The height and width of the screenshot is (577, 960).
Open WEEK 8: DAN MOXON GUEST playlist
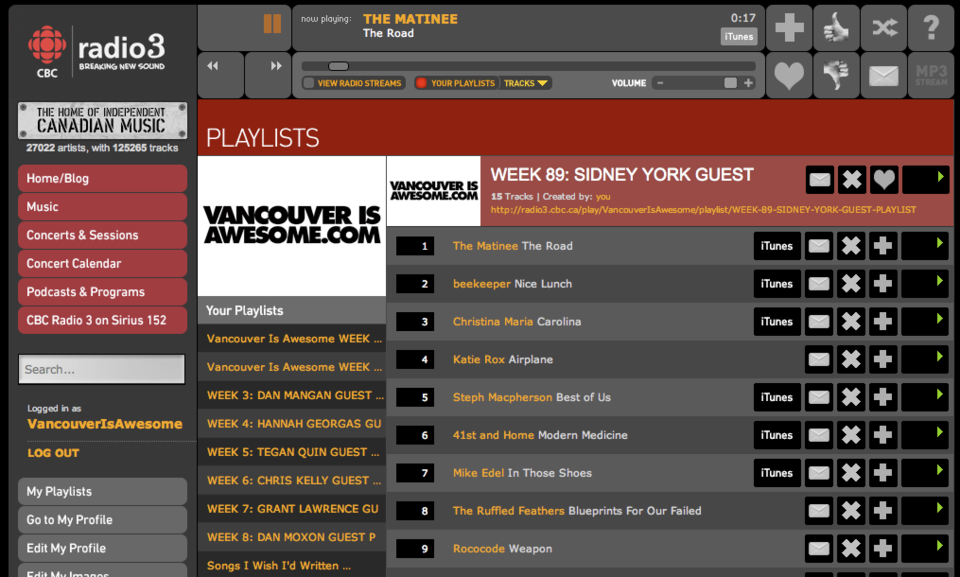click(292, 537)
